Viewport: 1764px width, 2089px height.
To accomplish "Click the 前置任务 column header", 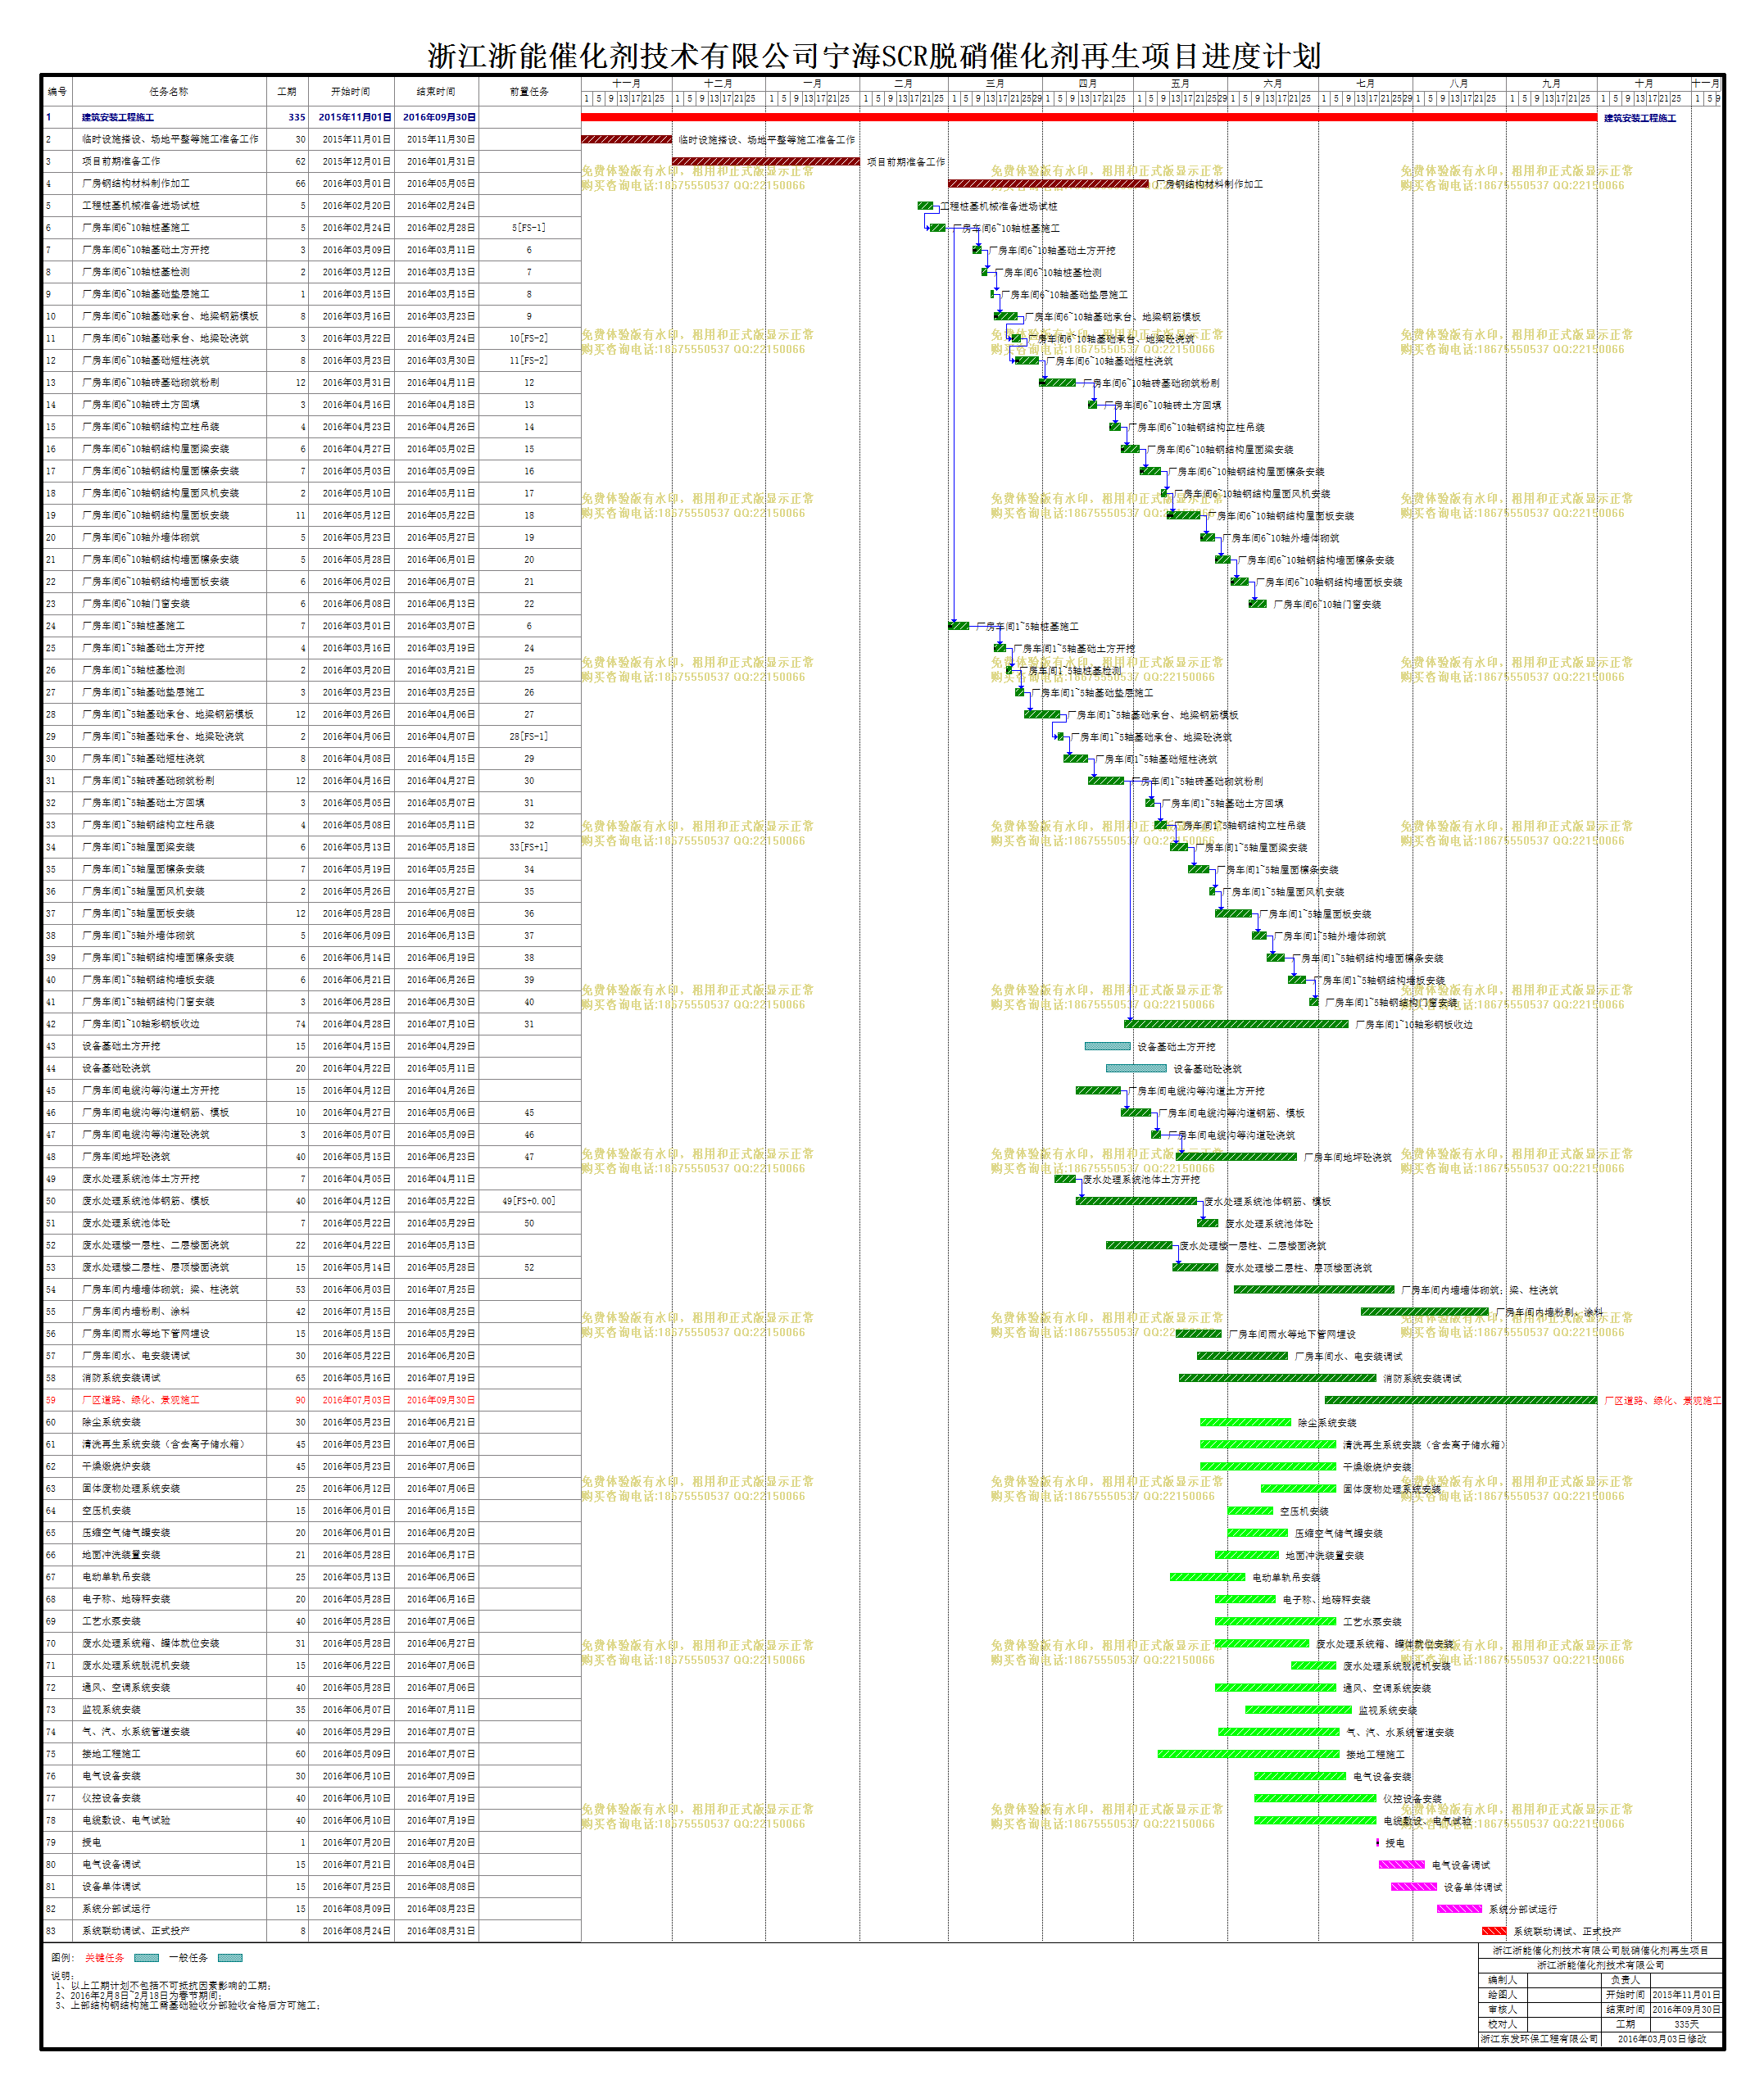I will 529,91.
